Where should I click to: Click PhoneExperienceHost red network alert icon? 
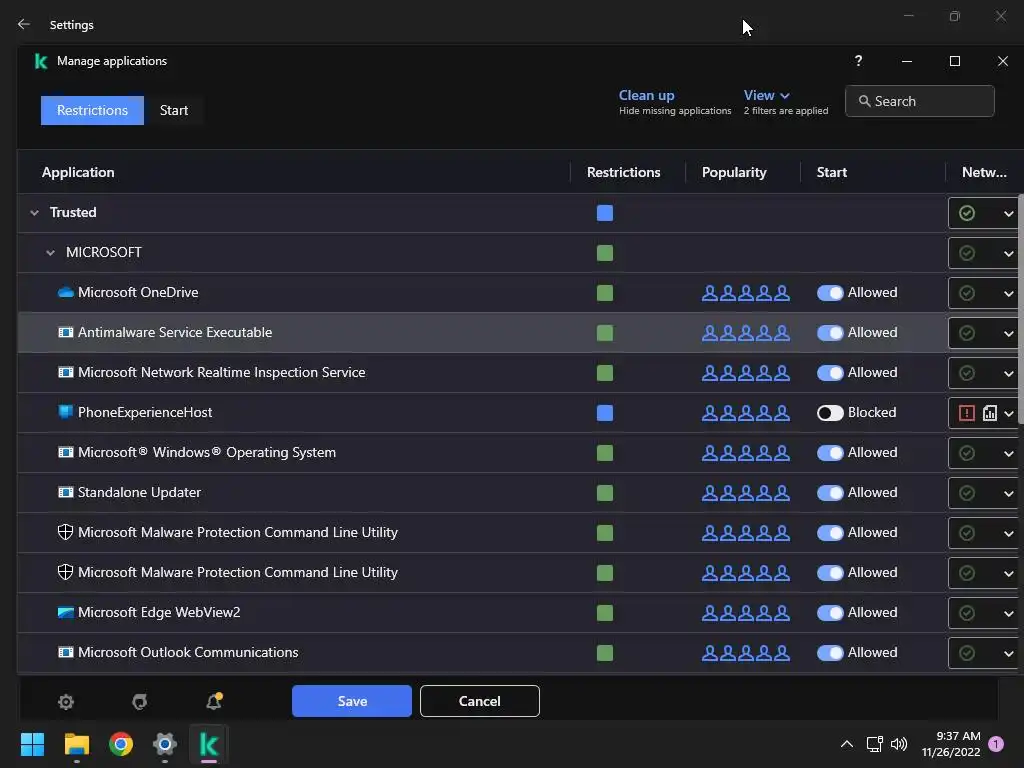point(967,413)
